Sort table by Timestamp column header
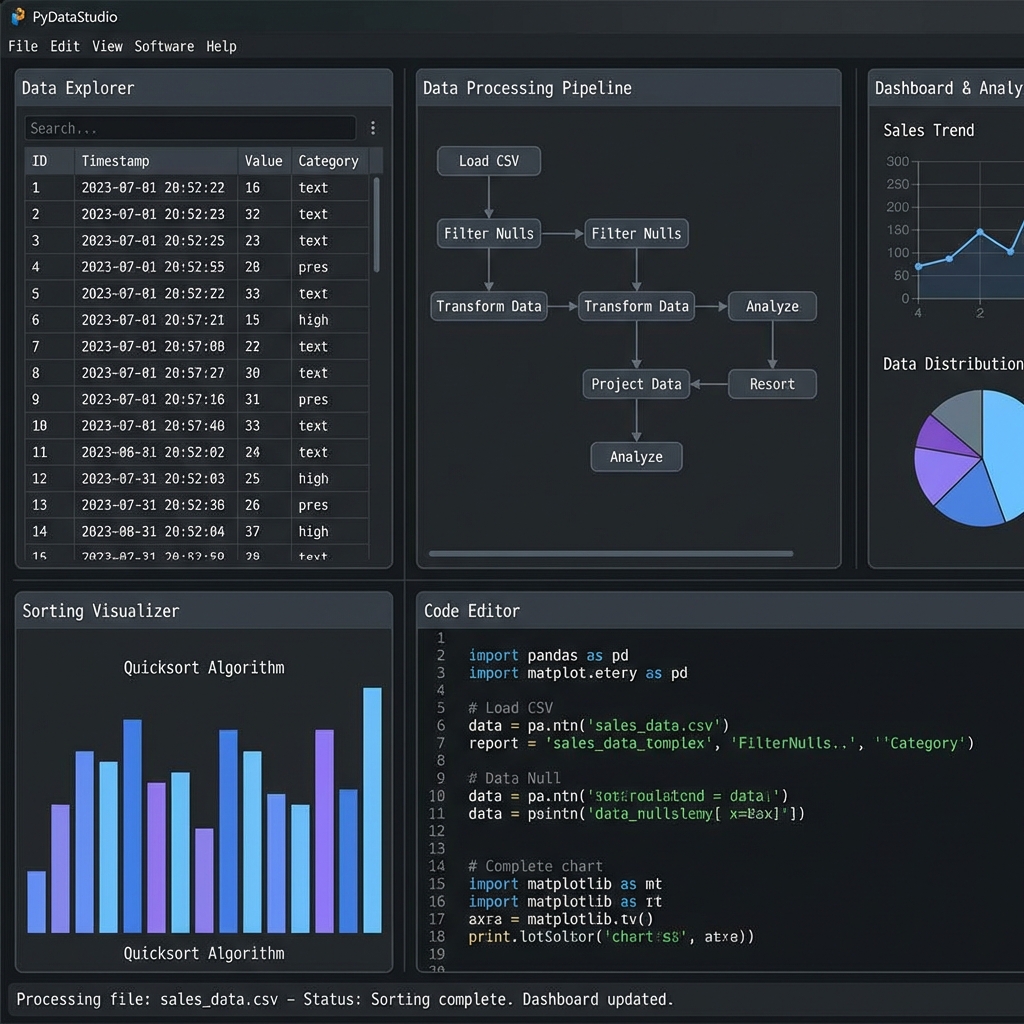The width and height of the screenshot is (1024, 1024). tap(115, 161)
